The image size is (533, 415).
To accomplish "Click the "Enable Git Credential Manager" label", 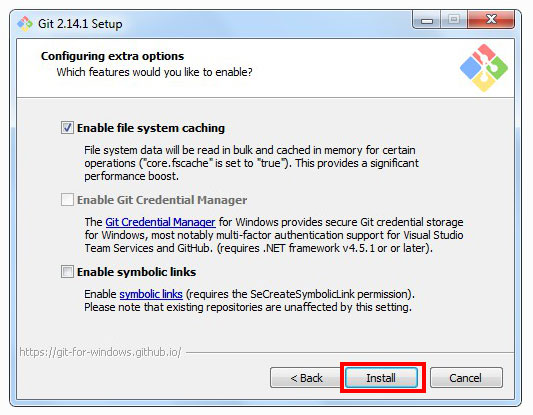I will tap(162, 200).
